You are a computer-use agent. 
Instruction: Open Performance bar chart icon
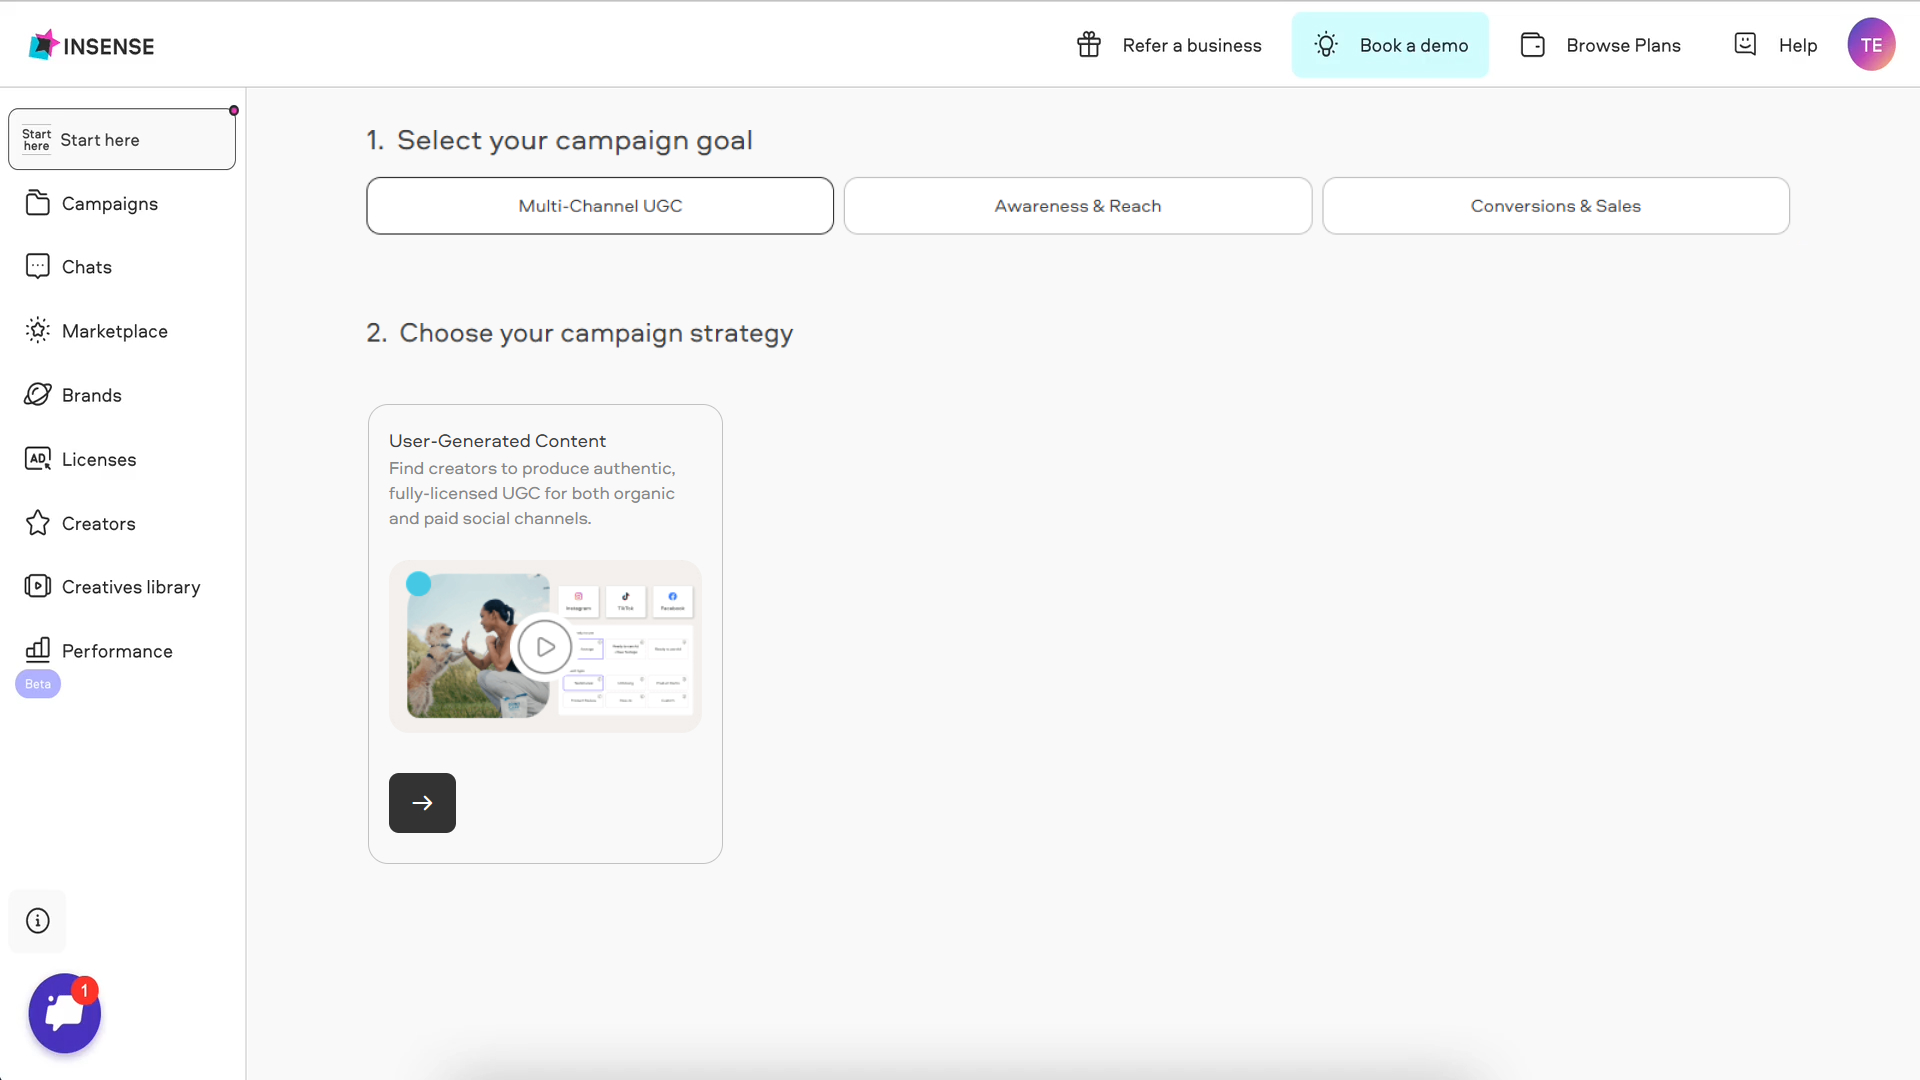[38, 650]
